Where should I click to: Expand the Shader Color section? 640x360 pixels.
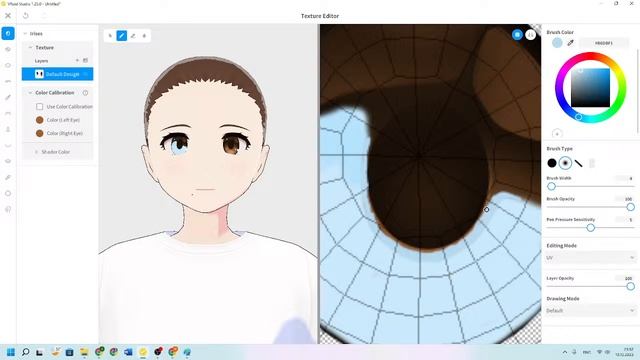click(x=36, y=152)
